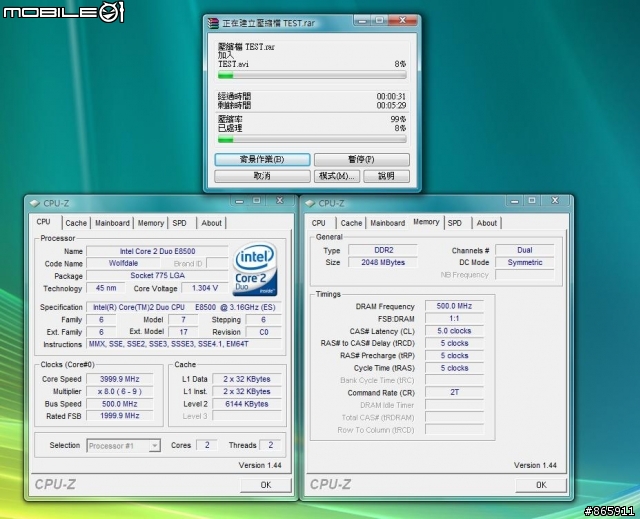This screenshot has height=519, width=640.
Task: Open help with the 說明 button
Action: (x=386, y=176)
